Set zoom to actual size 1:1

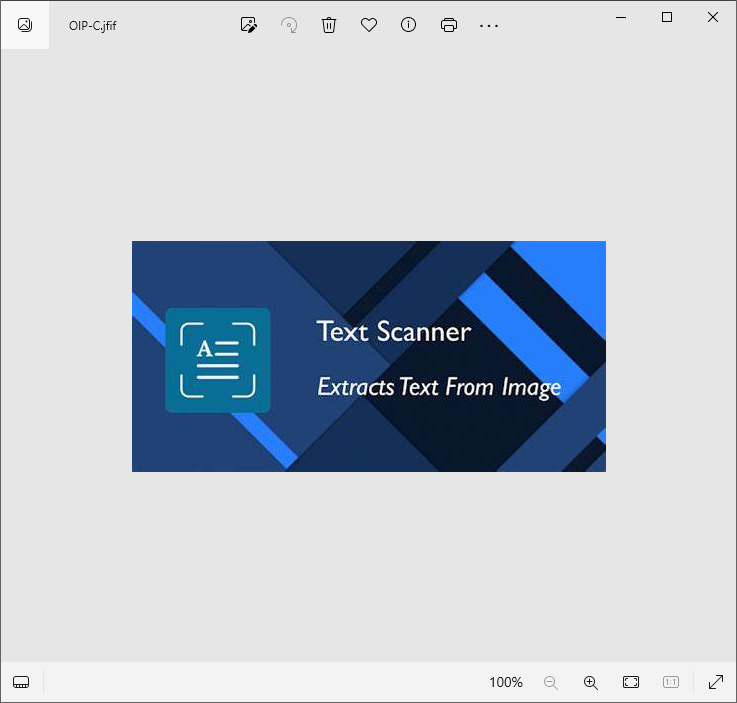671,682
